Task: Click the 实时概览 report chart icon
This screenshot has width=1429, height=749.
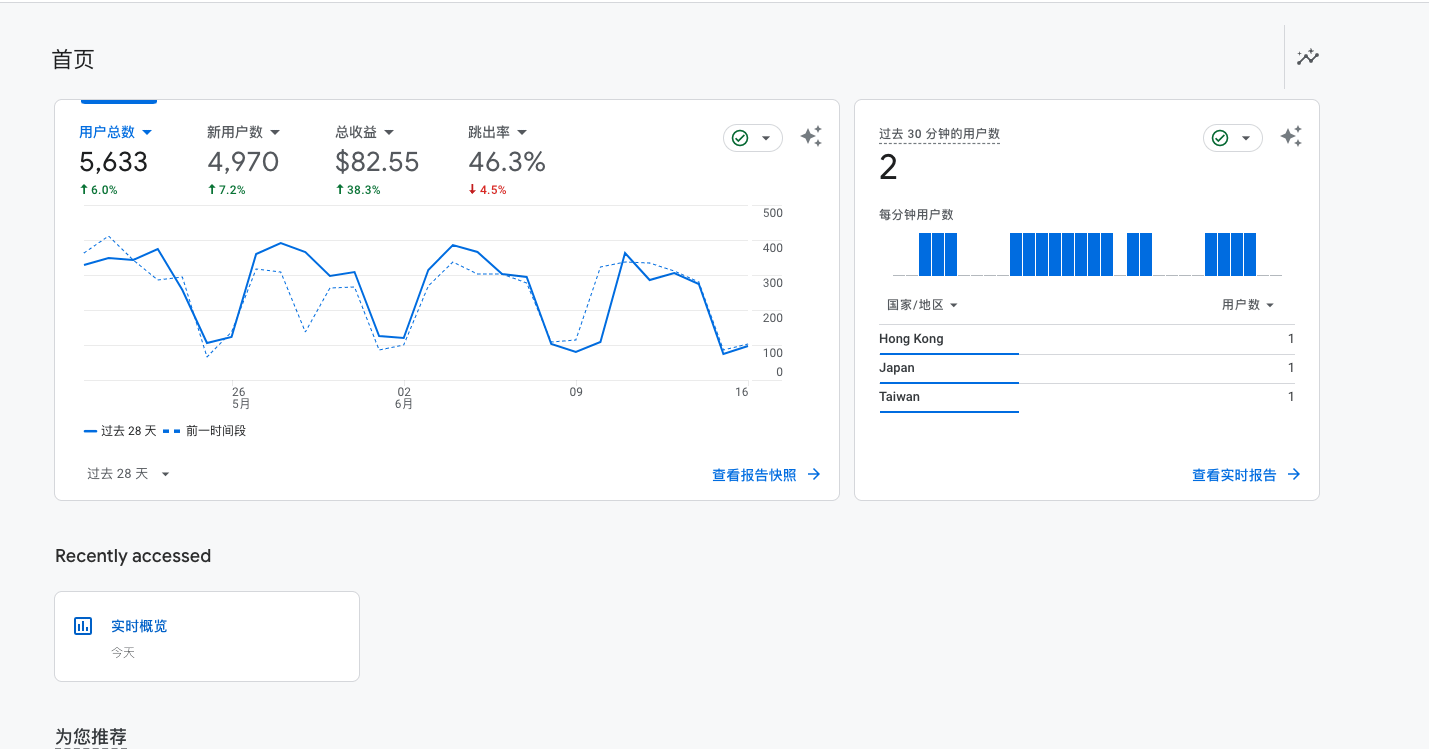Action: click(83, 626)
